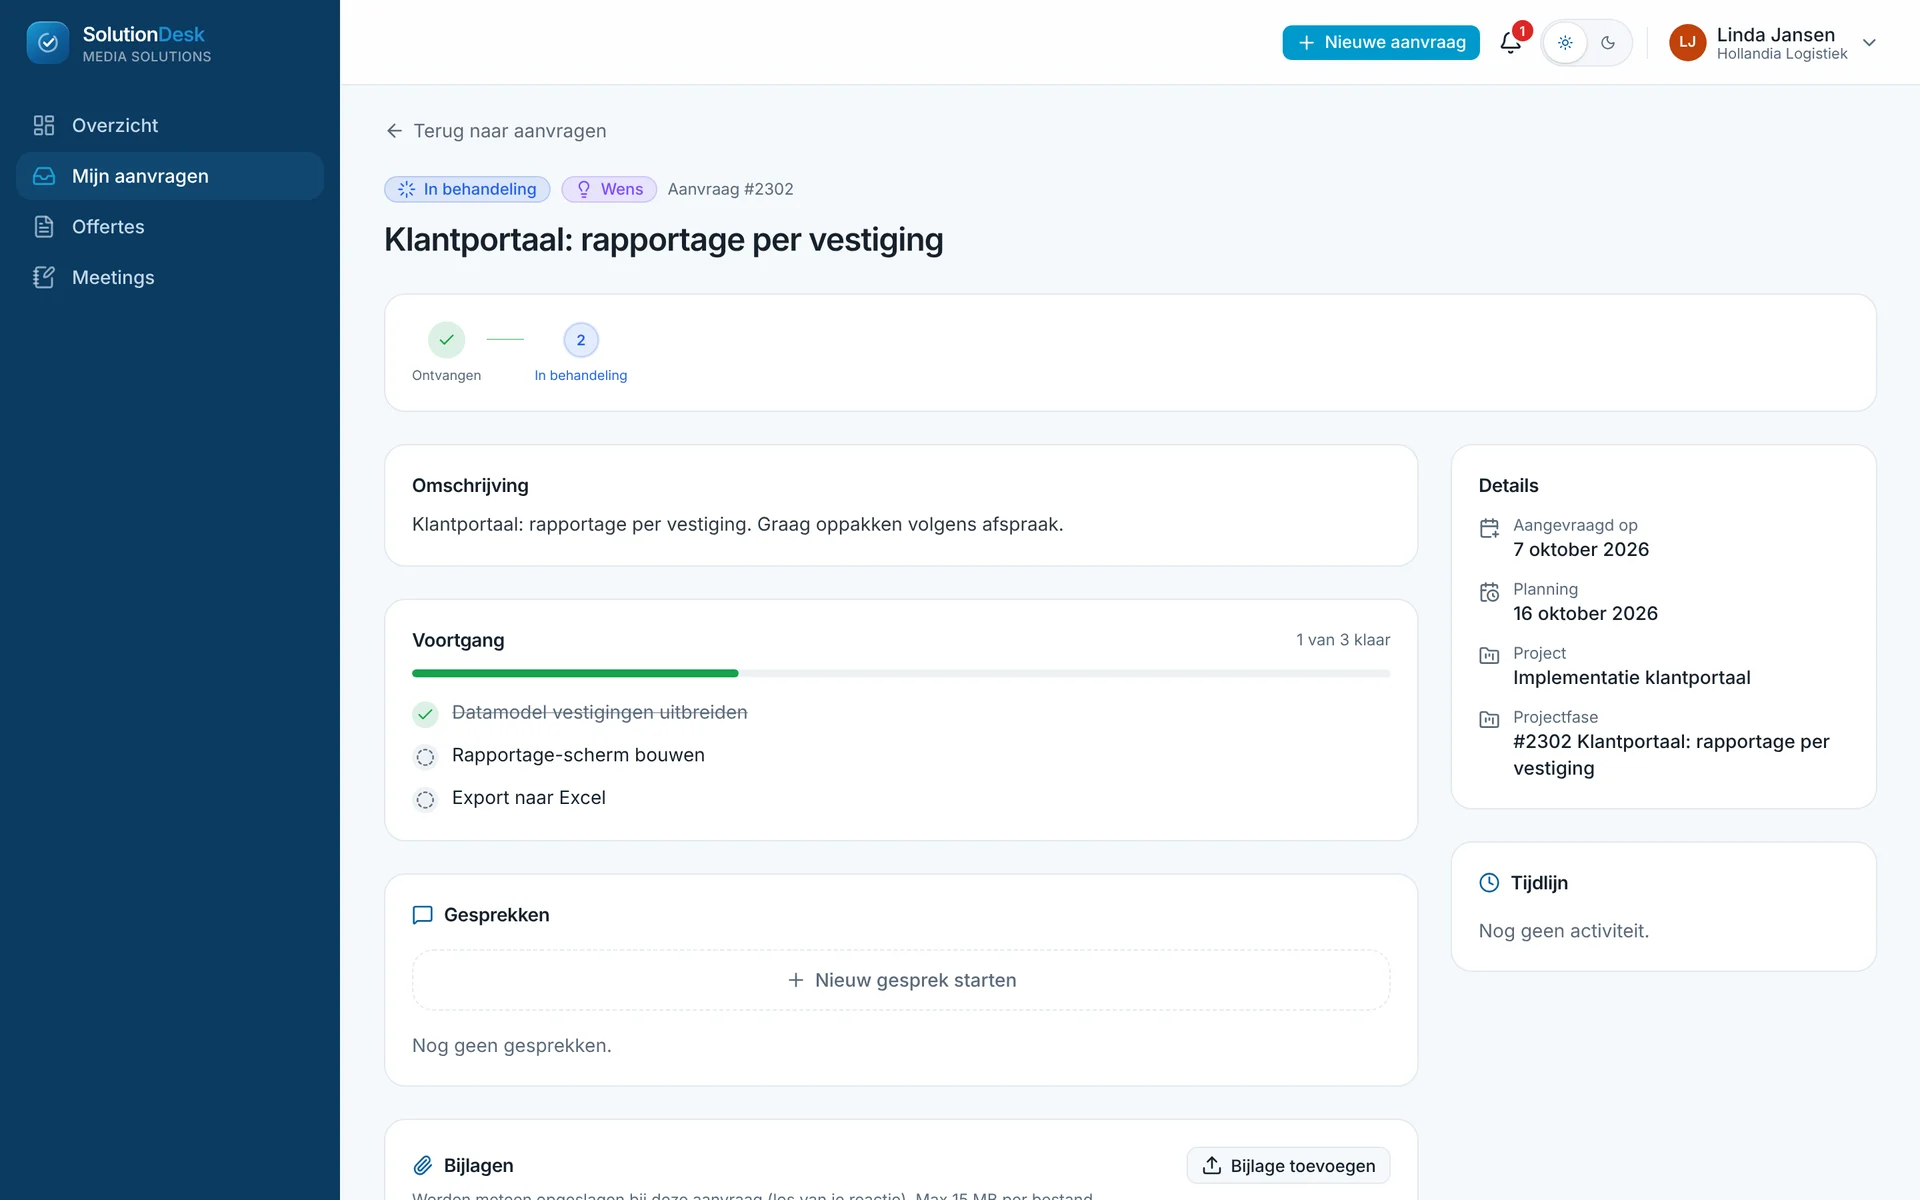Add attachment with Bijlage toevoegen

pos(1288,1166)
